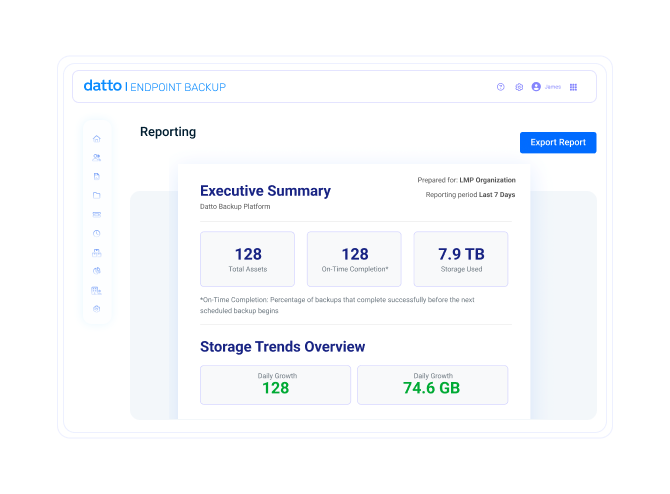Click the datto Endpoint Backup logo

(x=155, y=87)
